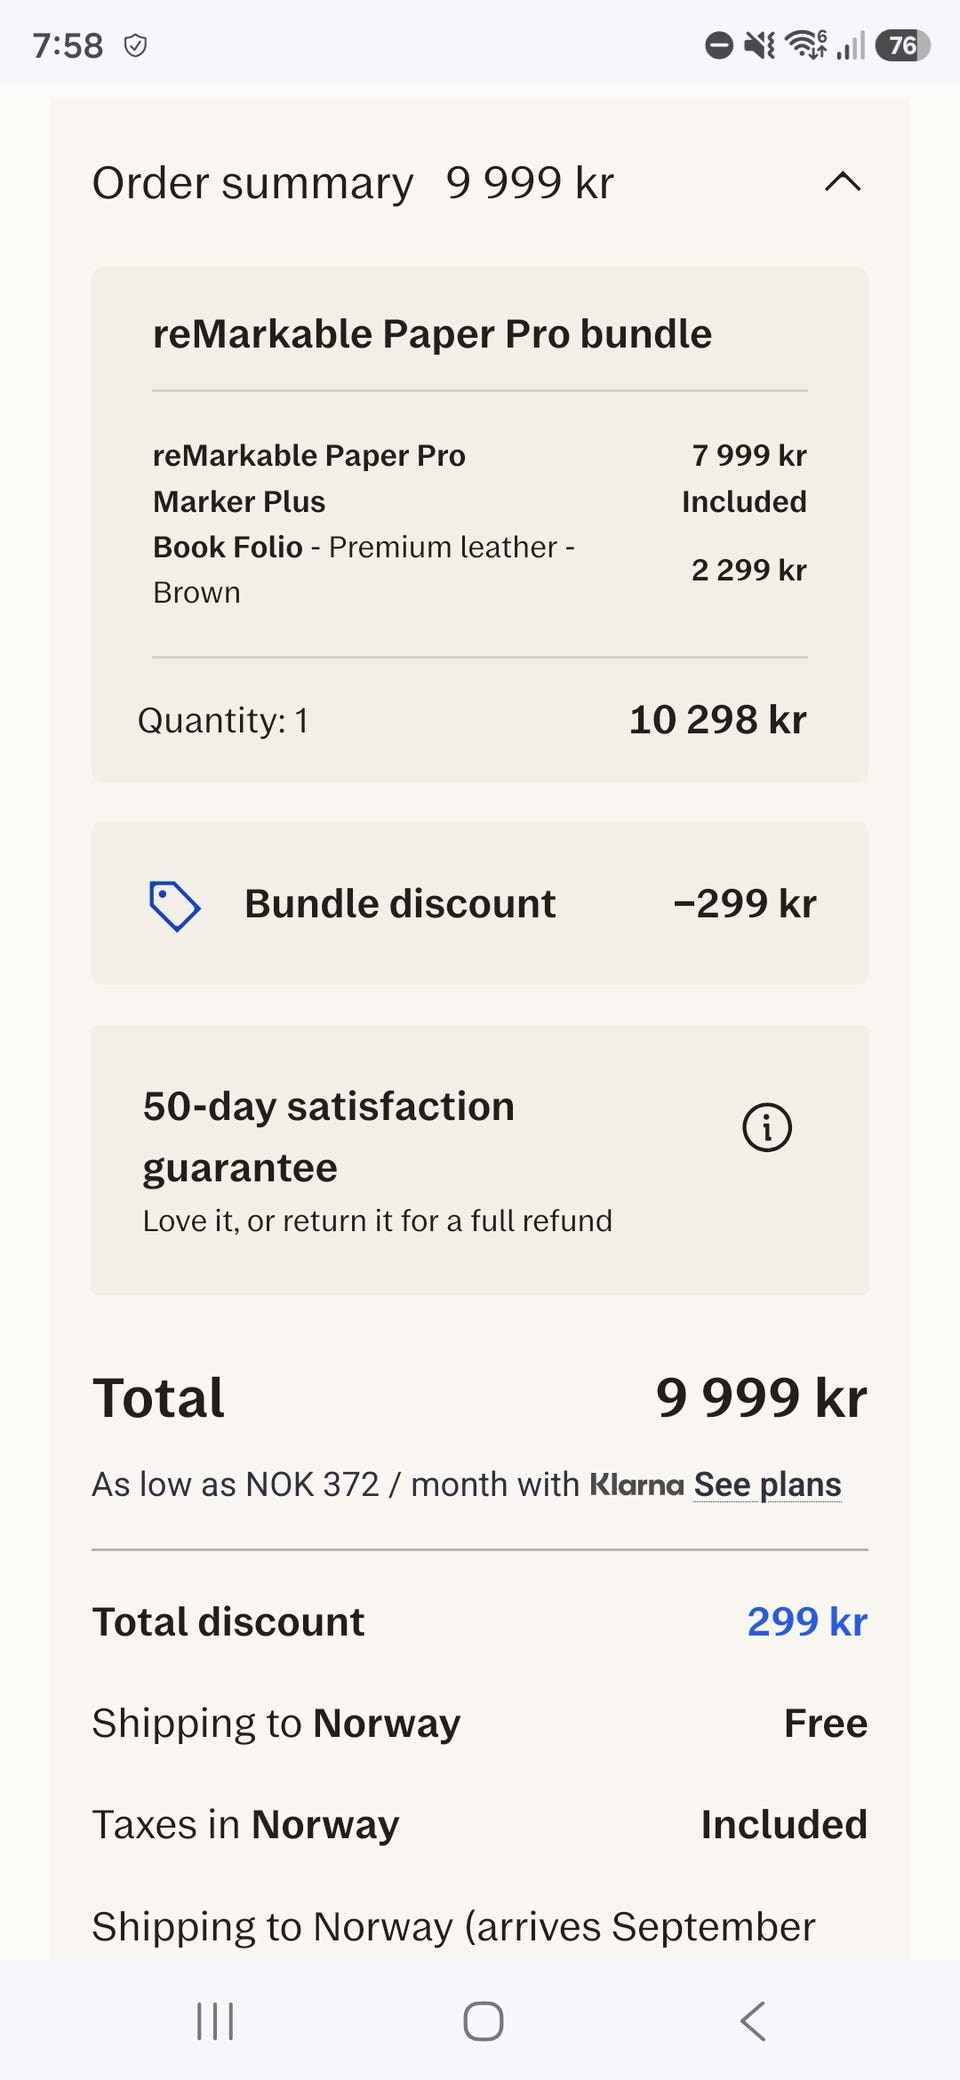Tap the satisfaction guarantee info icon
The width and height of the screenshot is (960, 2080).
[767, 1128]
